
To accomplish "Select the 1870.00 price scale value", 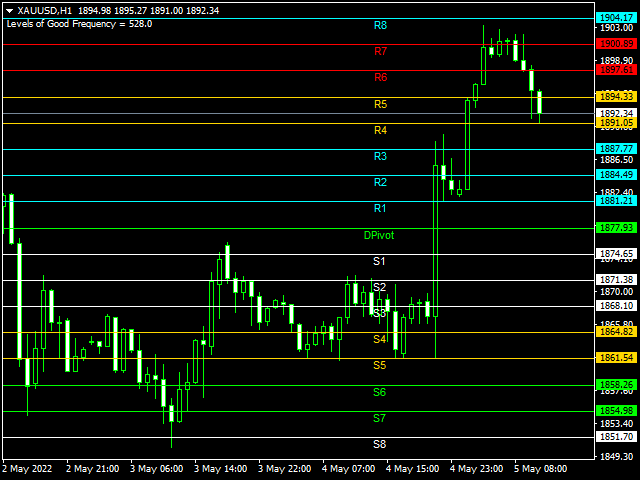I will 616,292.
